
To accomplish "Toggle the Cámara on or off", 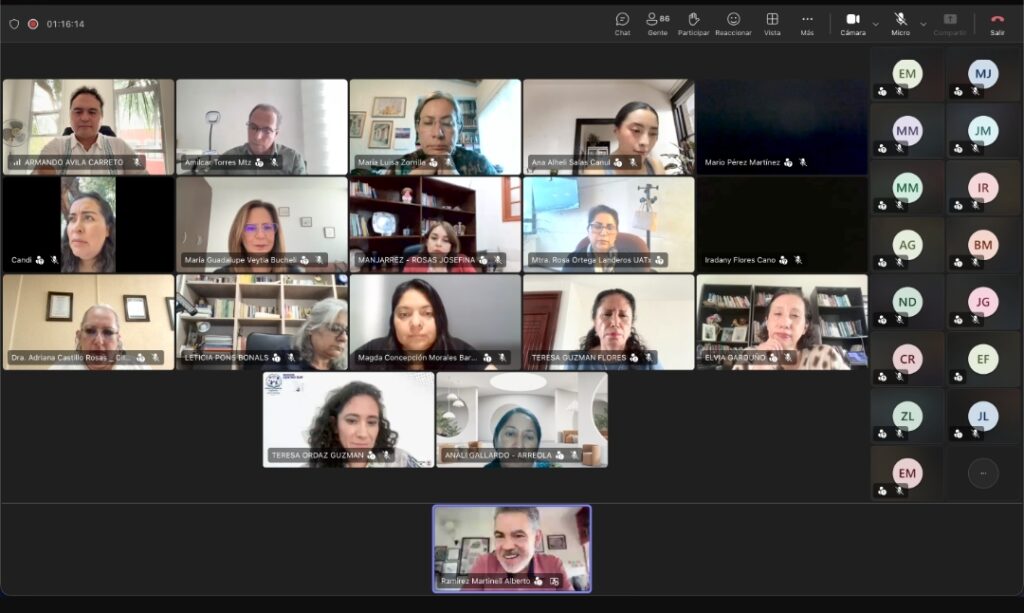I will point(853,24).
